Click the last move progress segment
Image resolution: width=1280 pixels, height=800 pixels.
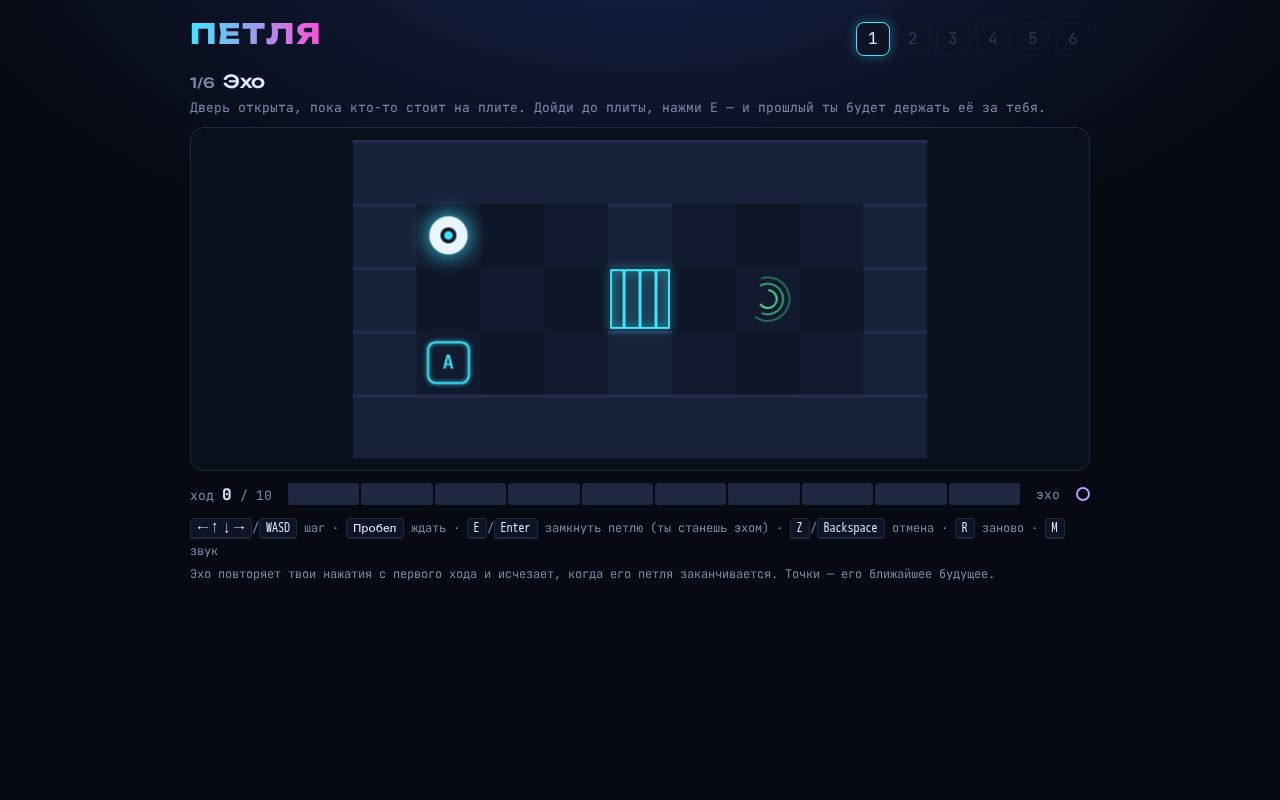[x=984, y=494]
